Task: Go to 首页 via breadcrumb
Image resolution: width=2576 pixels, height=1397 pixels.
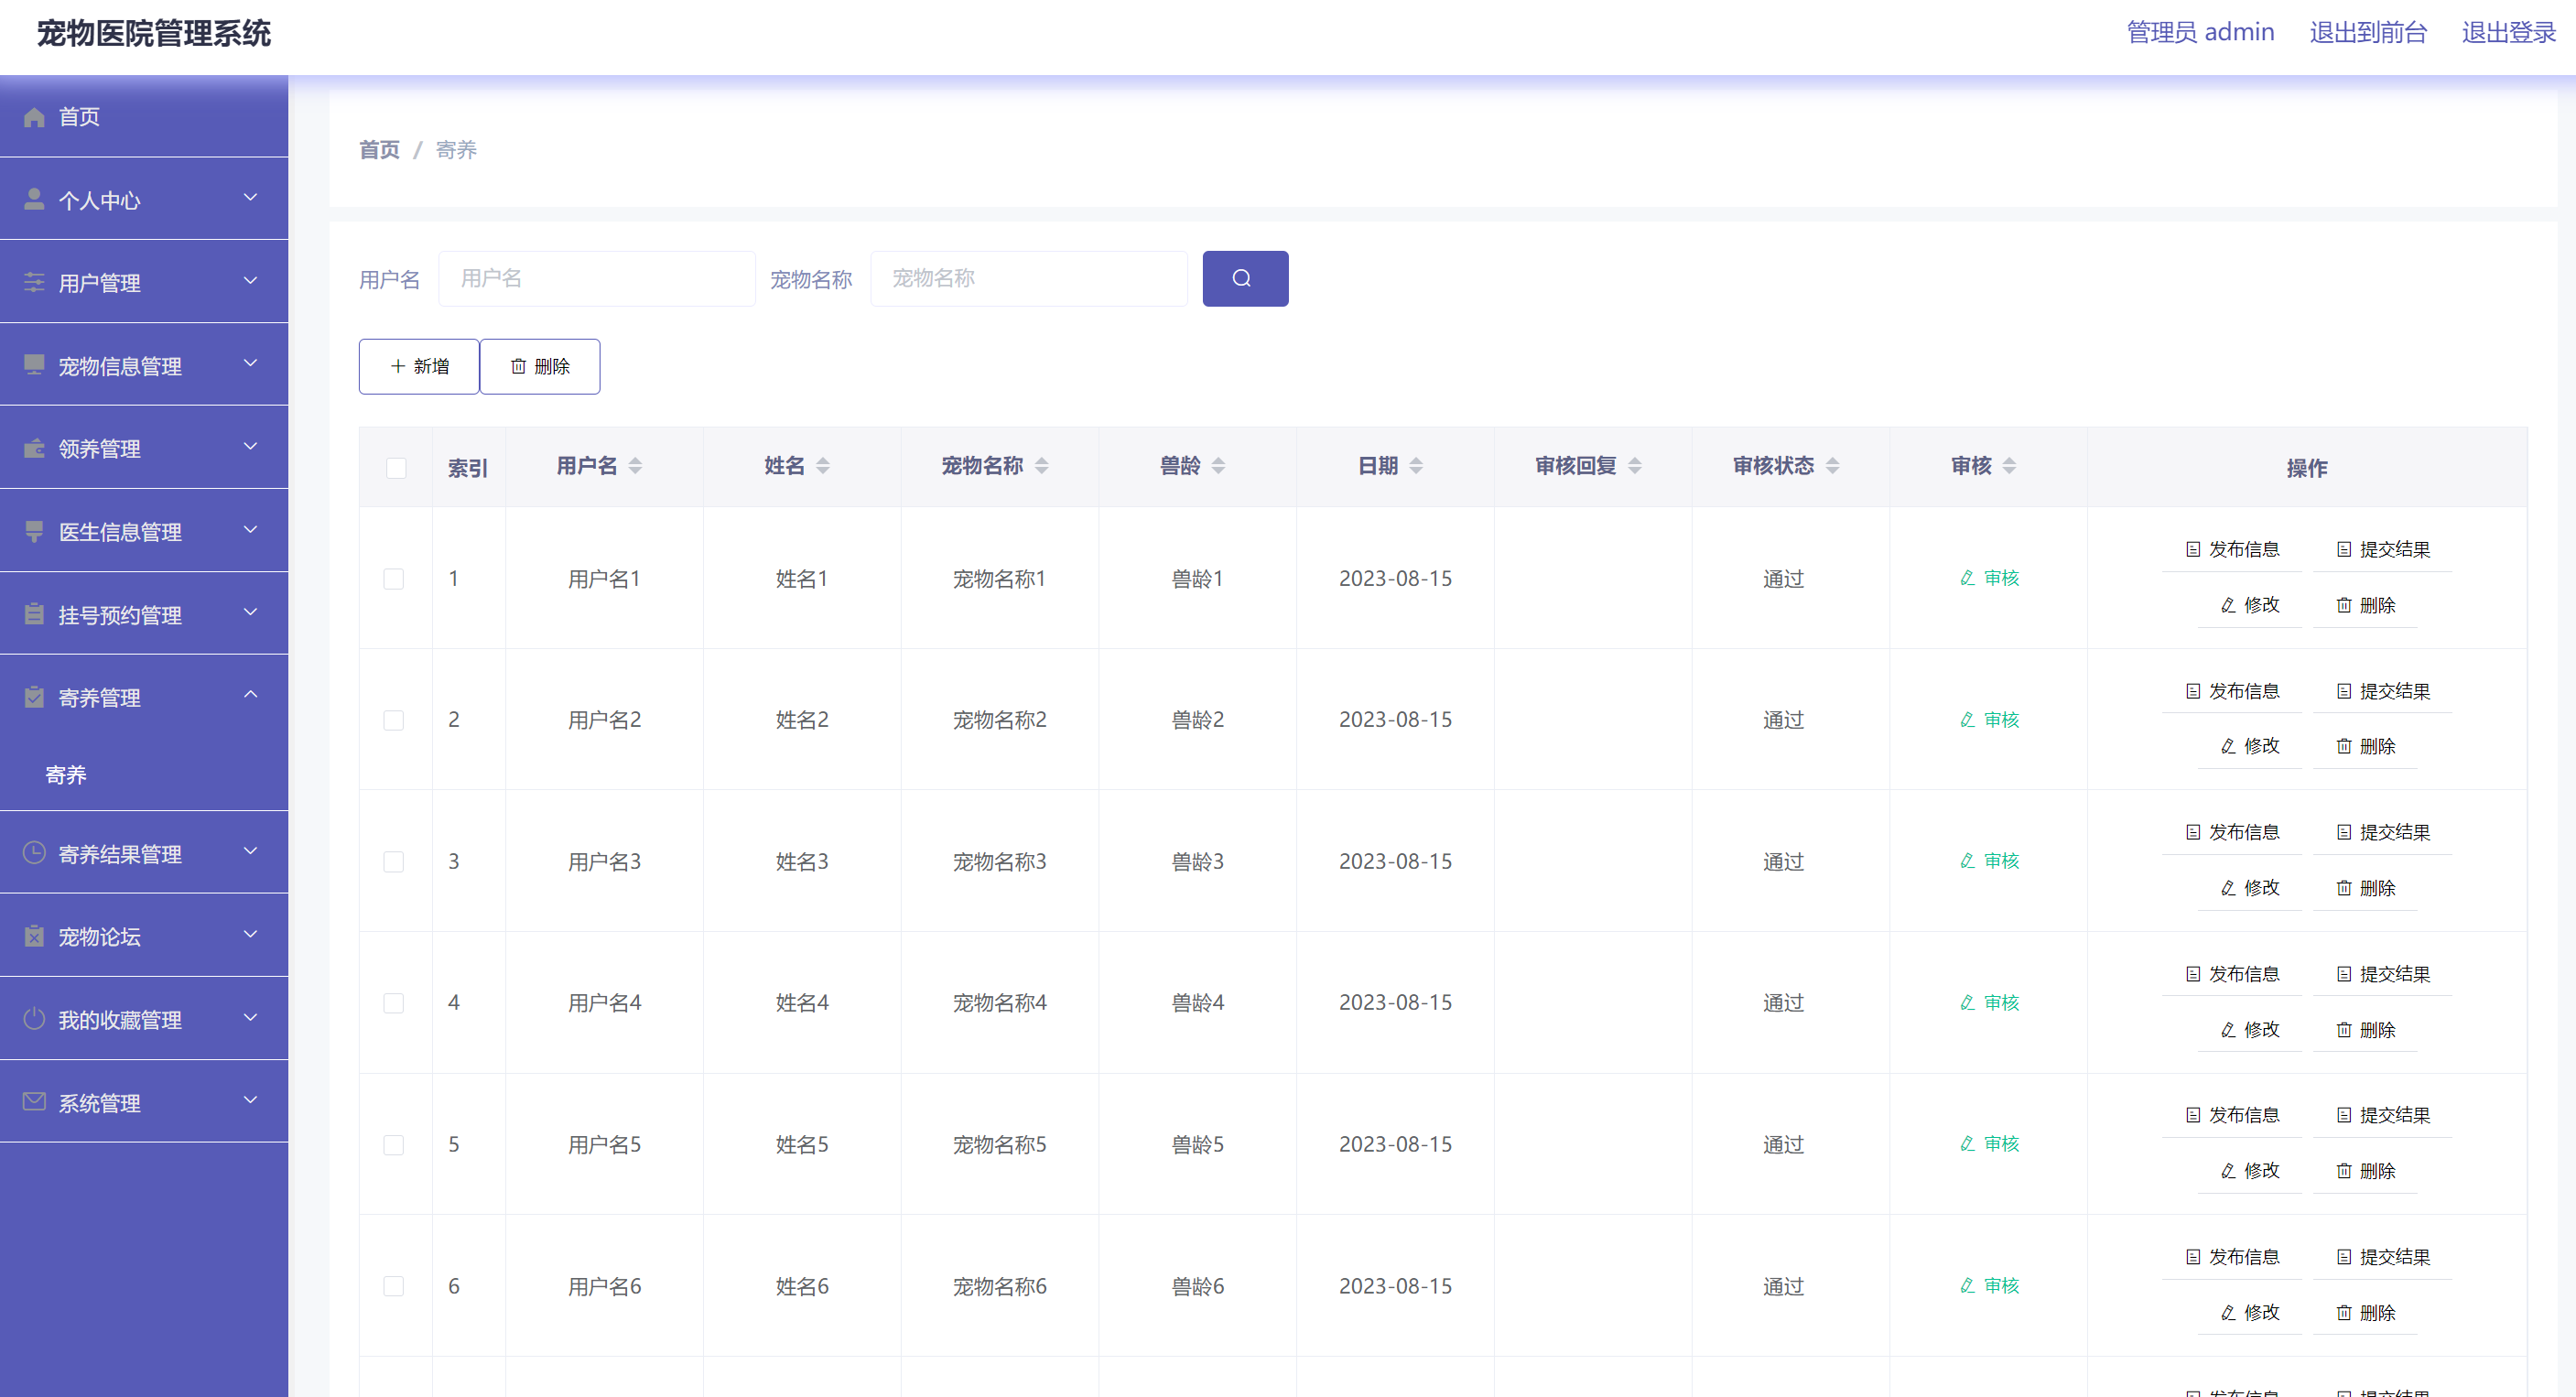Action: (379, 150)
